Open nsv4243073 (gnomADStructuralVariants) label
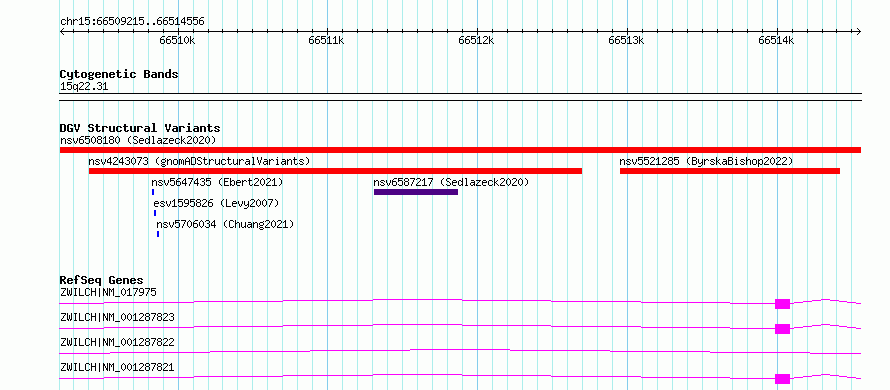The image size is (890, 390). tap(199, 161)
